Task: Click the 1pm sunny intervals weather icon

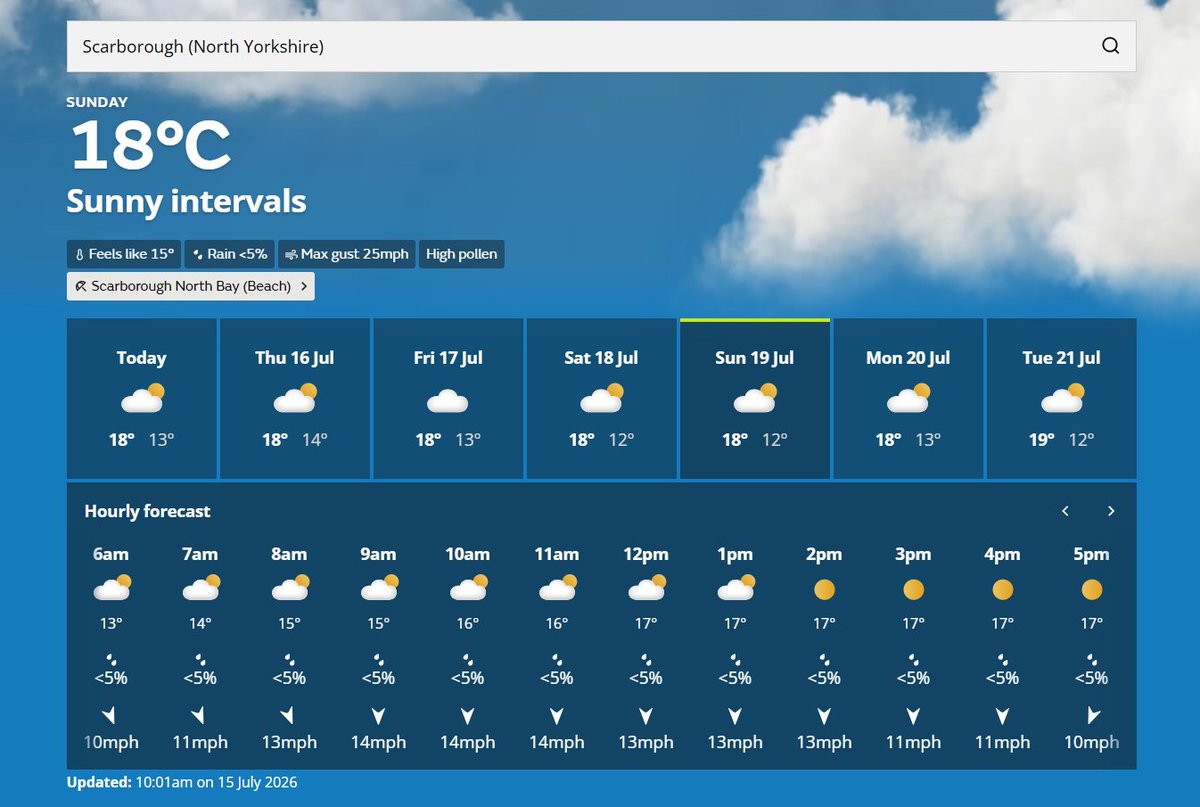Action: tap(736, 588)
